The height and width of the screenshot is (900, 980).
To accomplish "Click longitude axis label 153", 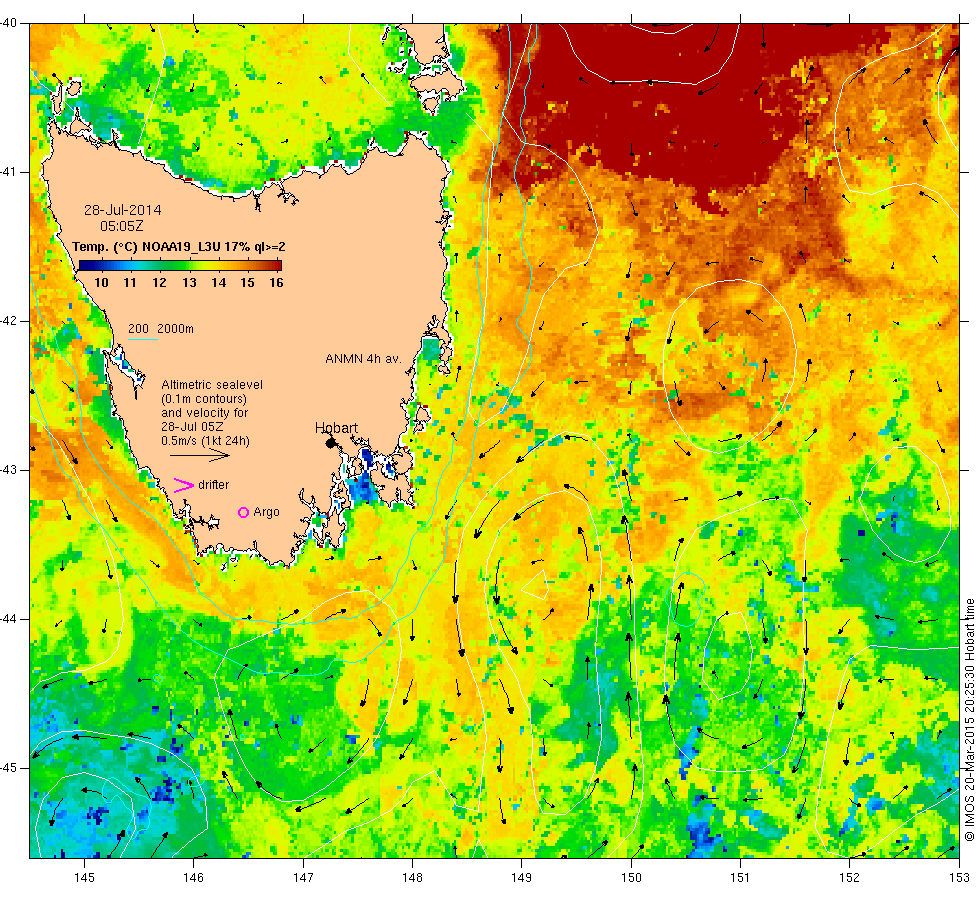I will coord(959,878).
